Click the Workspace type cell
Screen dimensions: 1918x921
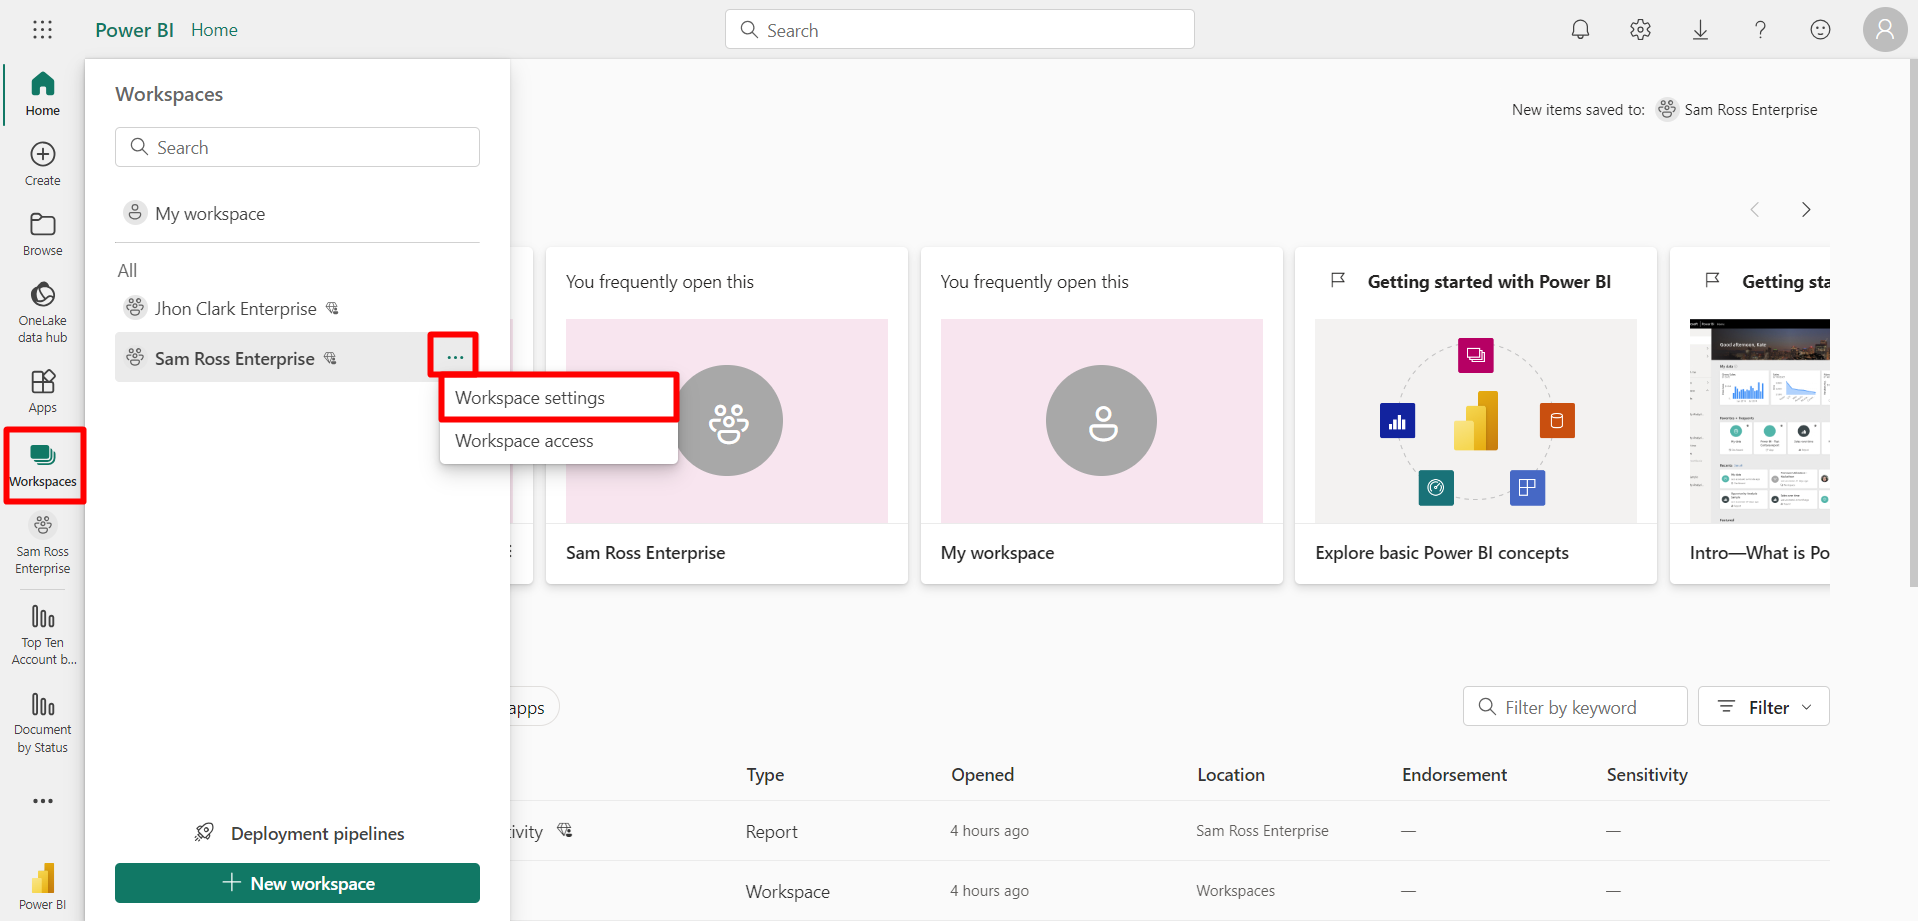pyautogui.click(x=787, y=891)
